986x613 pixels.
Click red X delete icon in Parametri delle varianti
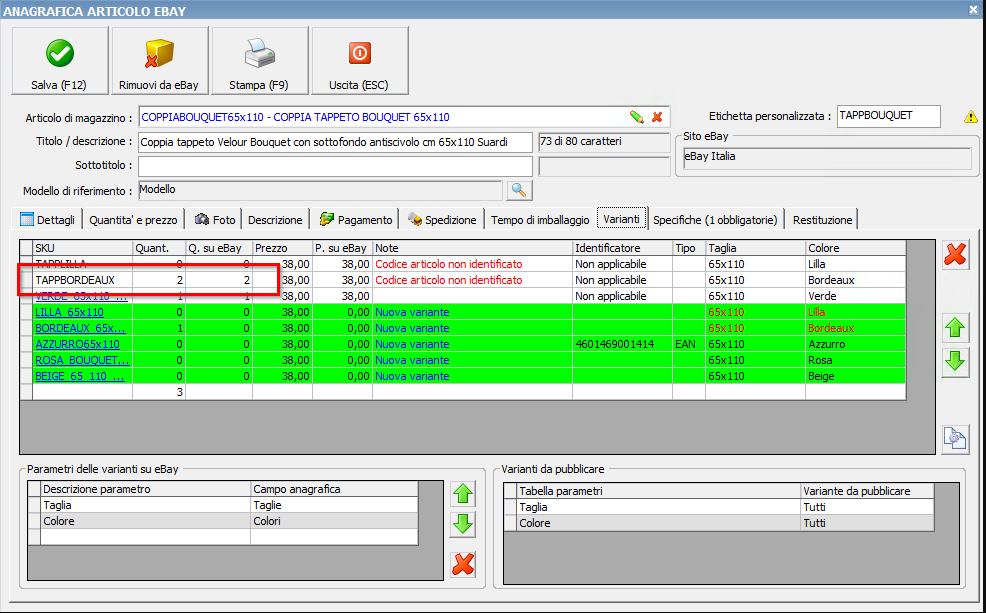point(463,564)
